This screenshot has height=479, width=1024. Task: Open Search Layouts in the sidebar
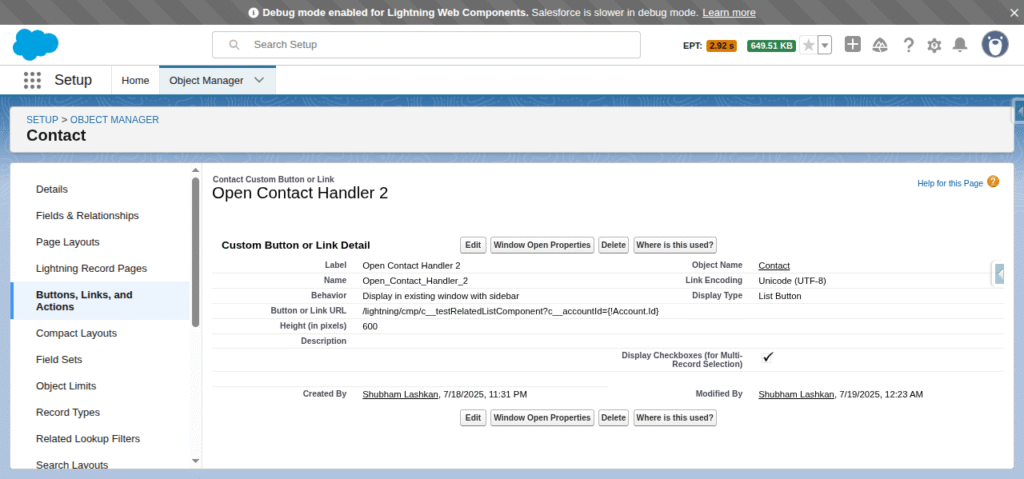click(71, 465)
